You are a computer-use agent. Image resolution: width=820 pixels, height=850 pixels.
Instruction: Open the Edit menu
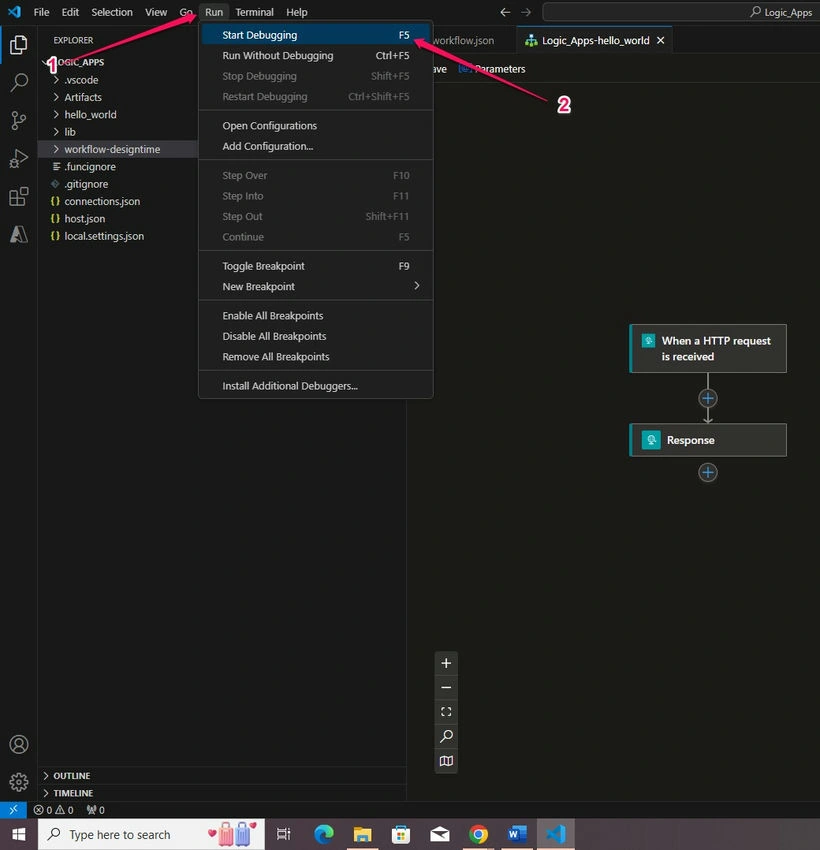70,12
